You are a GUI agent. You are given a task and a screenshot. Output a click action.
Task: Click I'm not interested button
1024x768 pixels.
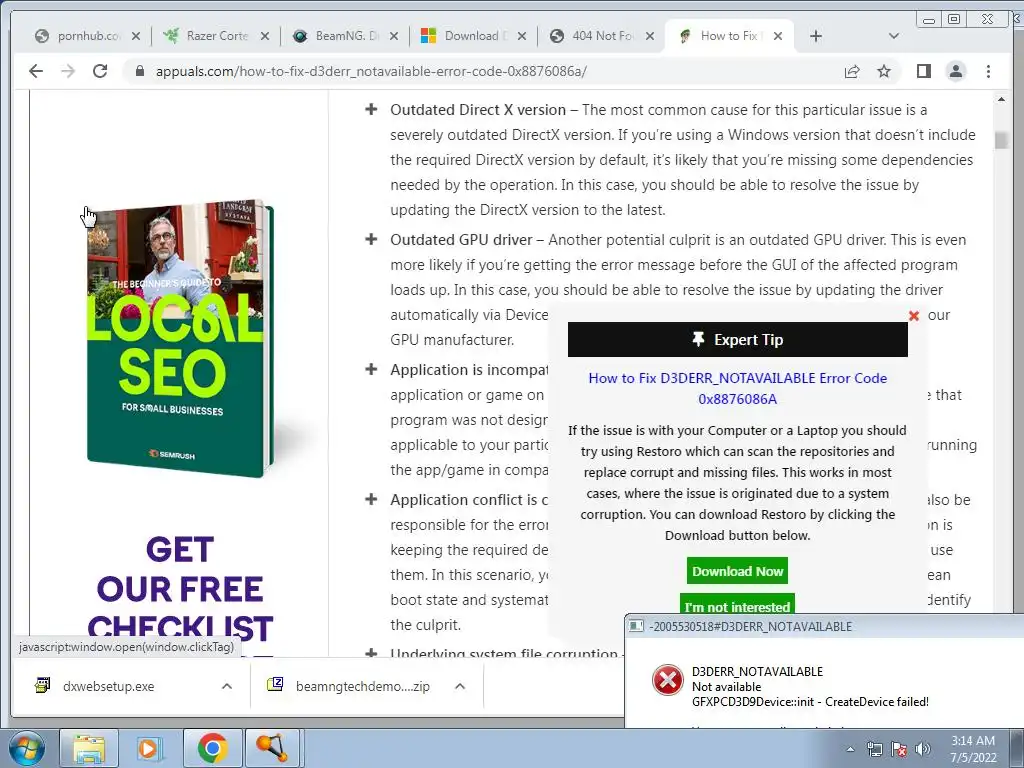[x=737, y=605]
